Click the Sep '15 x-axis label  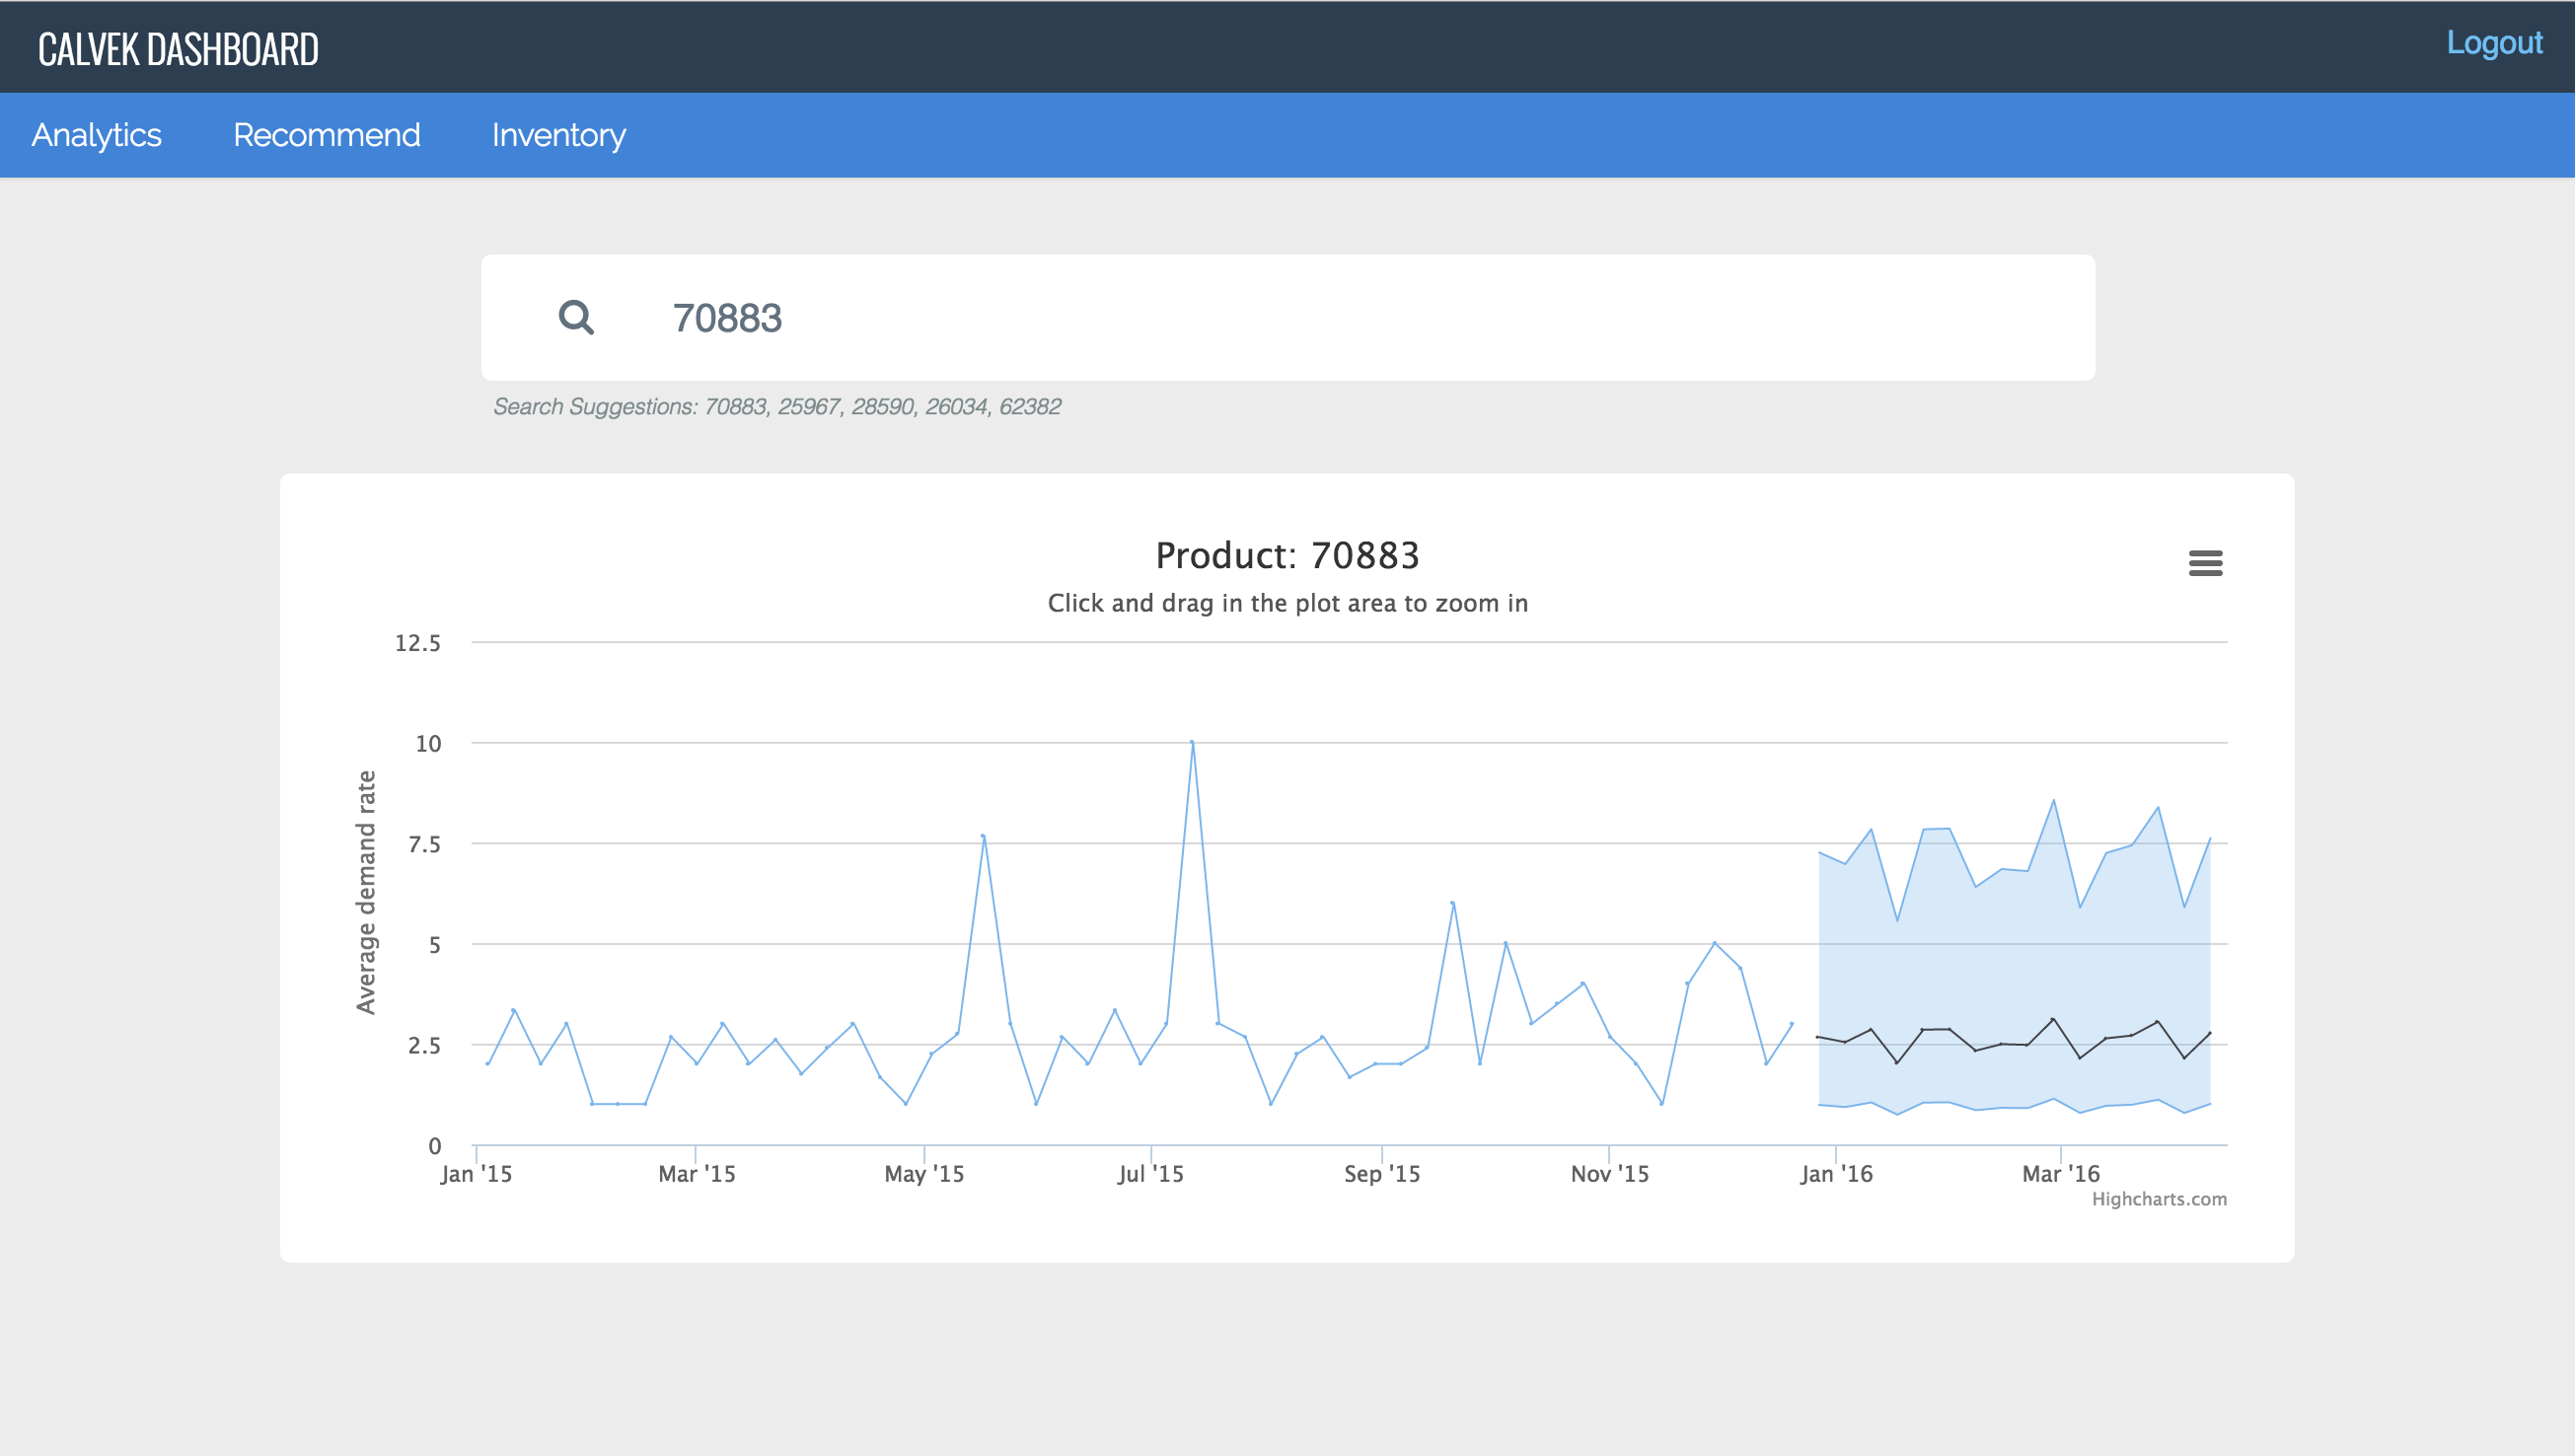[1381, 1174]
